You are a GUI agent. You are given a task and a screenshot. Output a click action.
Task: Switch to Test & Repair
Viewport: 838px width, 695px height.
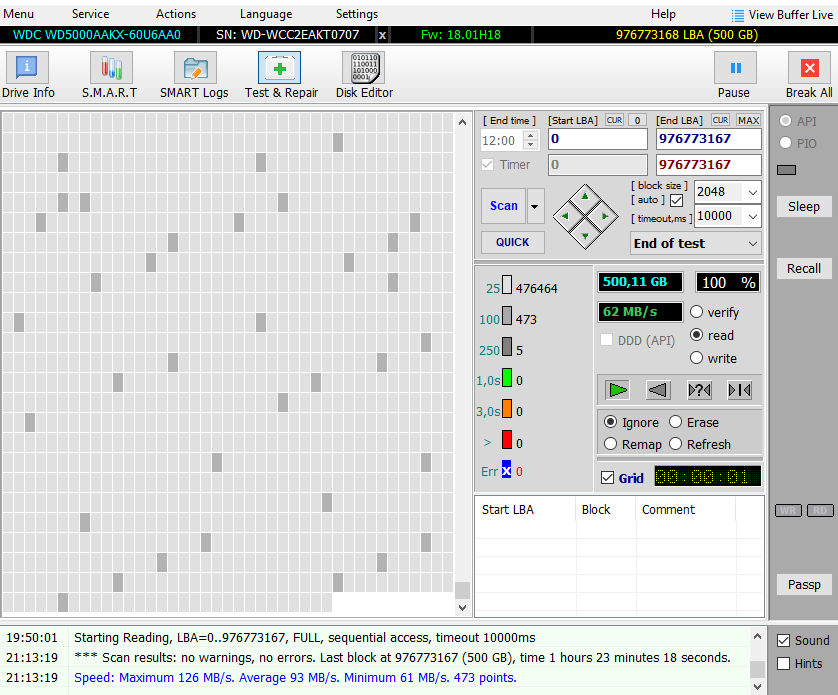[280, 69]
